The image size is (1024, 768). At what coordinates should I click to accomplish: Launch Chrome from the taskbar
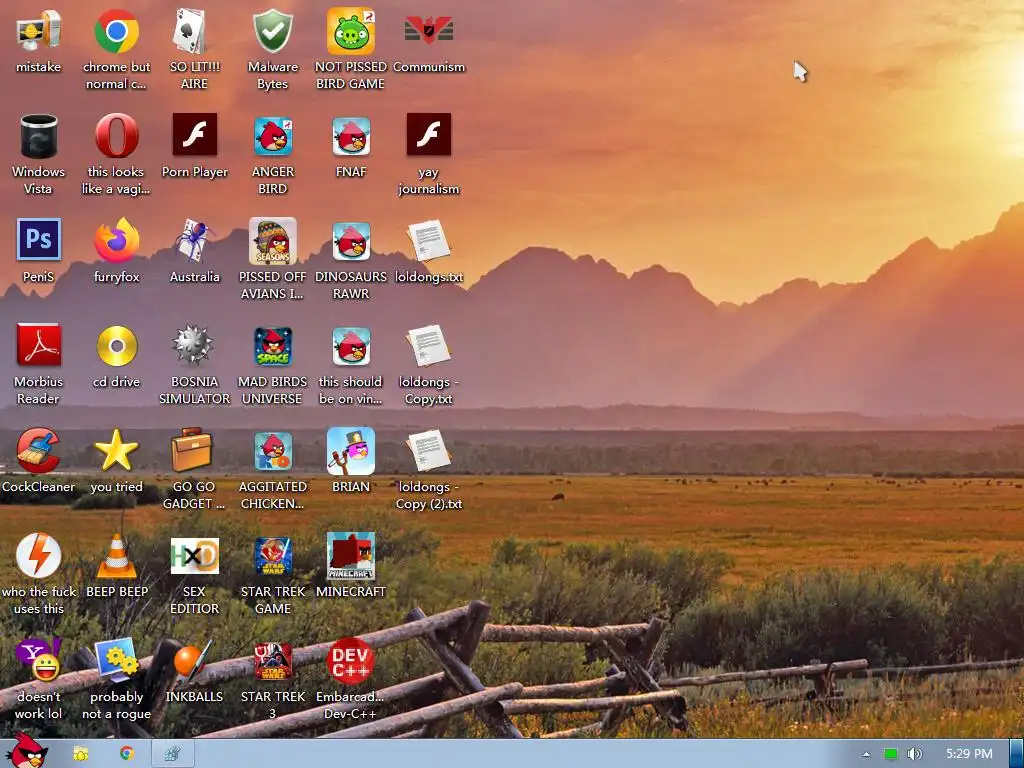[127, 754]
